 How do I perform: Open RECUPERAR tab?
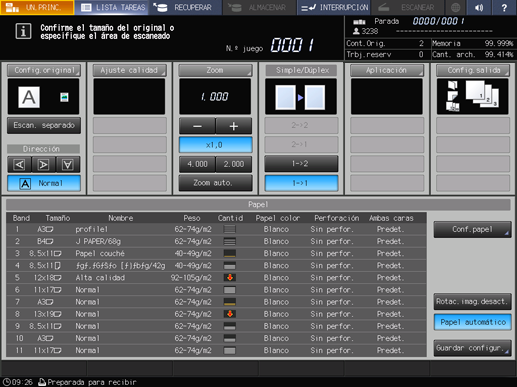[185, 7]
